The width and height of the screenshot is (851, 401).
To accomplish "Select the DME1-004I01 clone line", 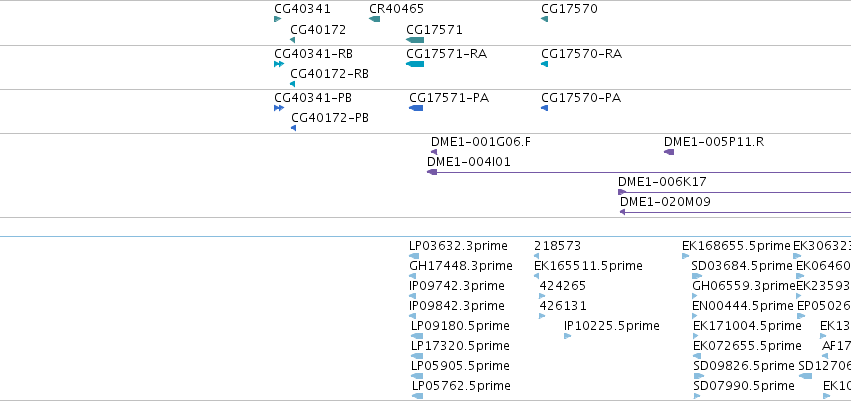I will point(639,172).
